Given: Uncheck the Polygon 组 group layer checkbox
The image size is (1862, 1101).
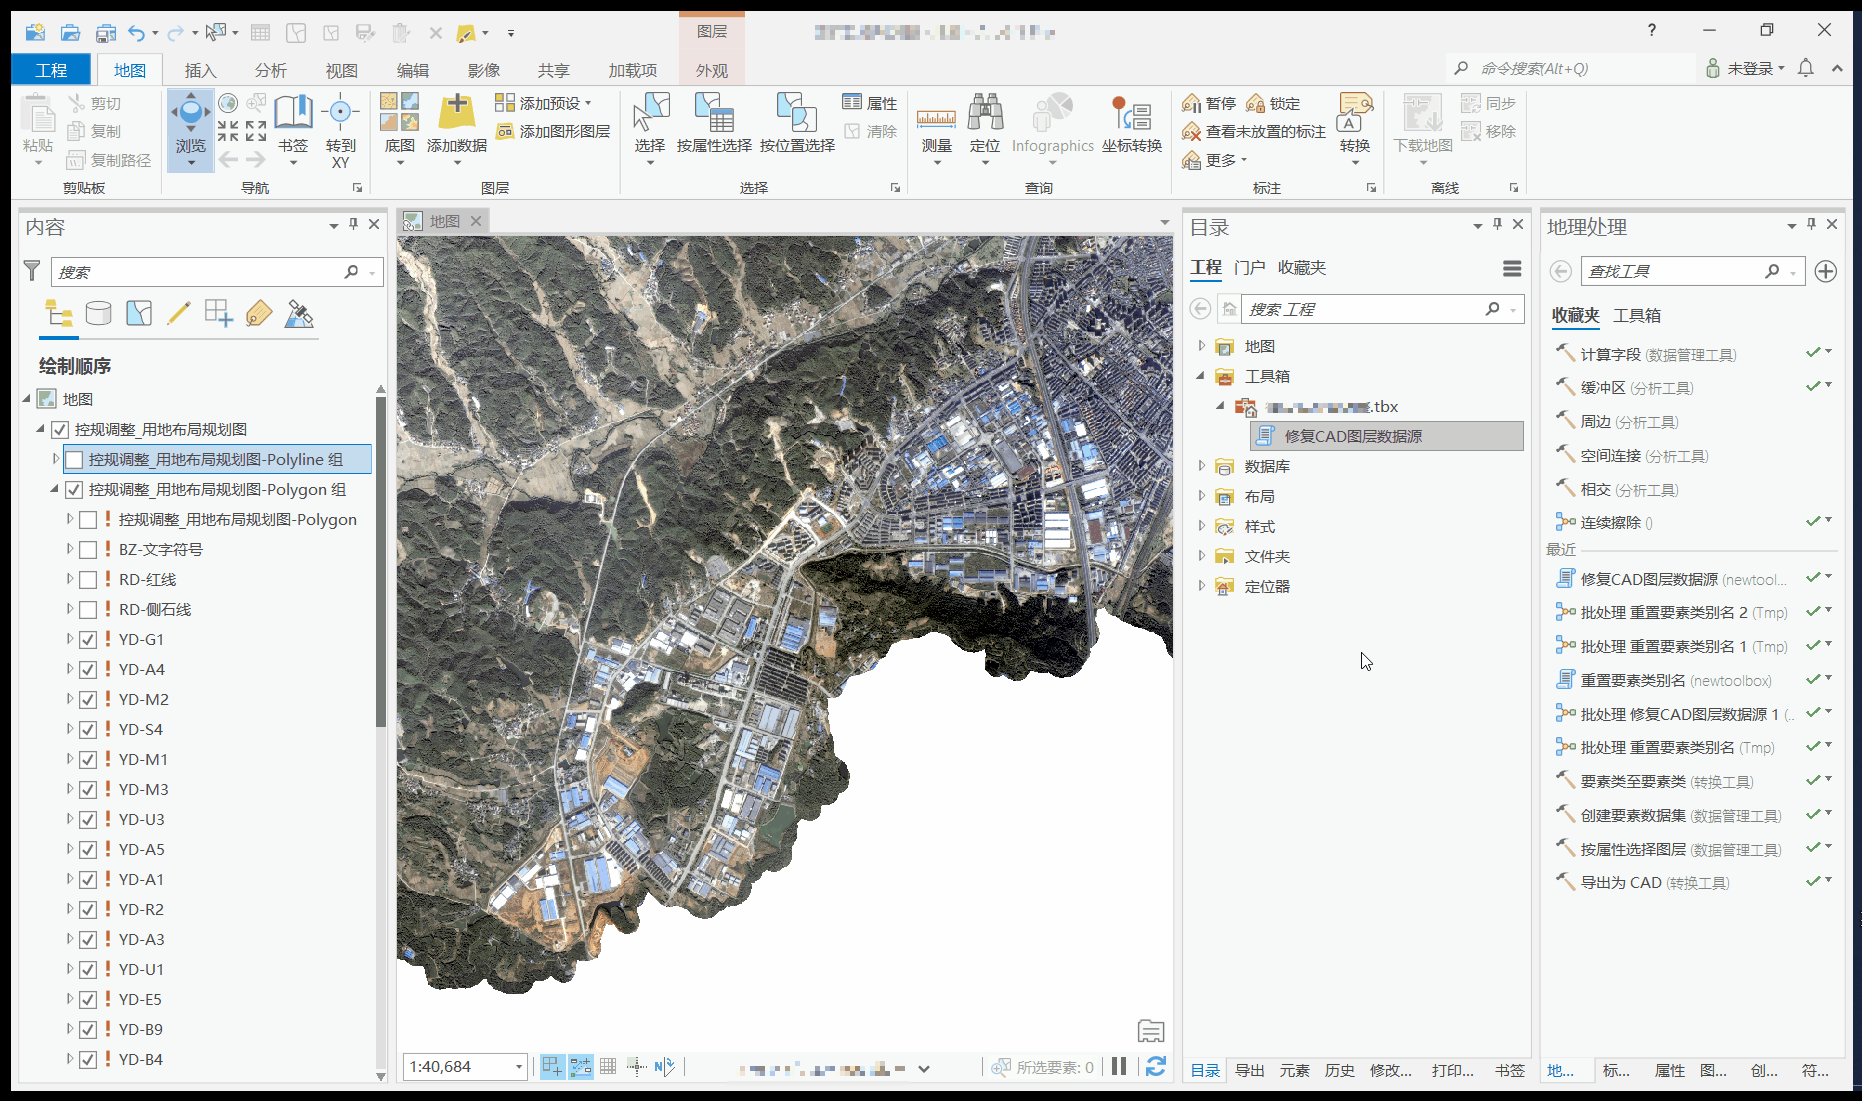Looking at the screenshot, I should 74,489.
